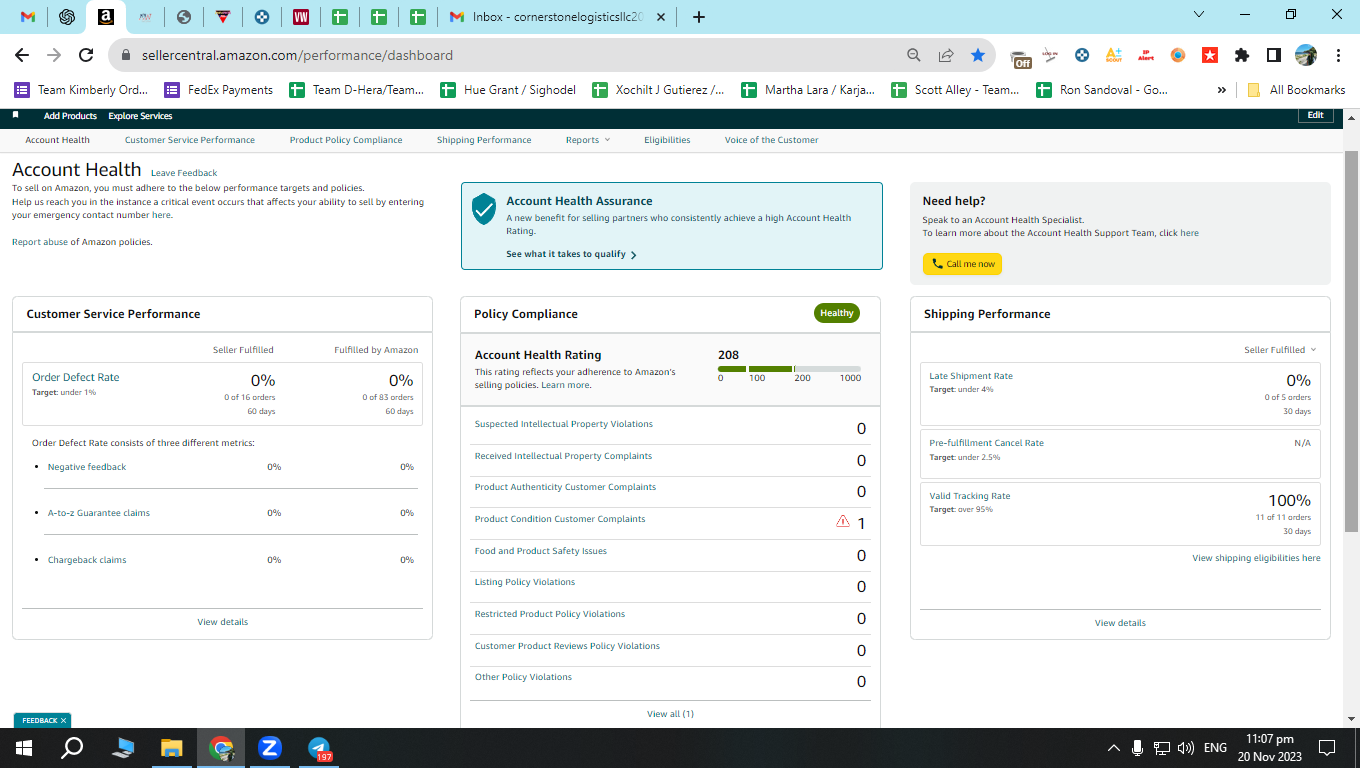Open Product Condition Customer Complaints
This screenshot has width=1360, height=768.
click(560, 519)
